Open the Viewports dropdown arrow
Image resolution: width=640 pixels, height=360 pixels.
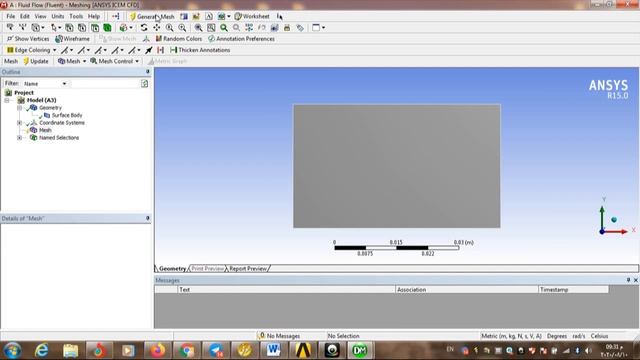(323, 28)
